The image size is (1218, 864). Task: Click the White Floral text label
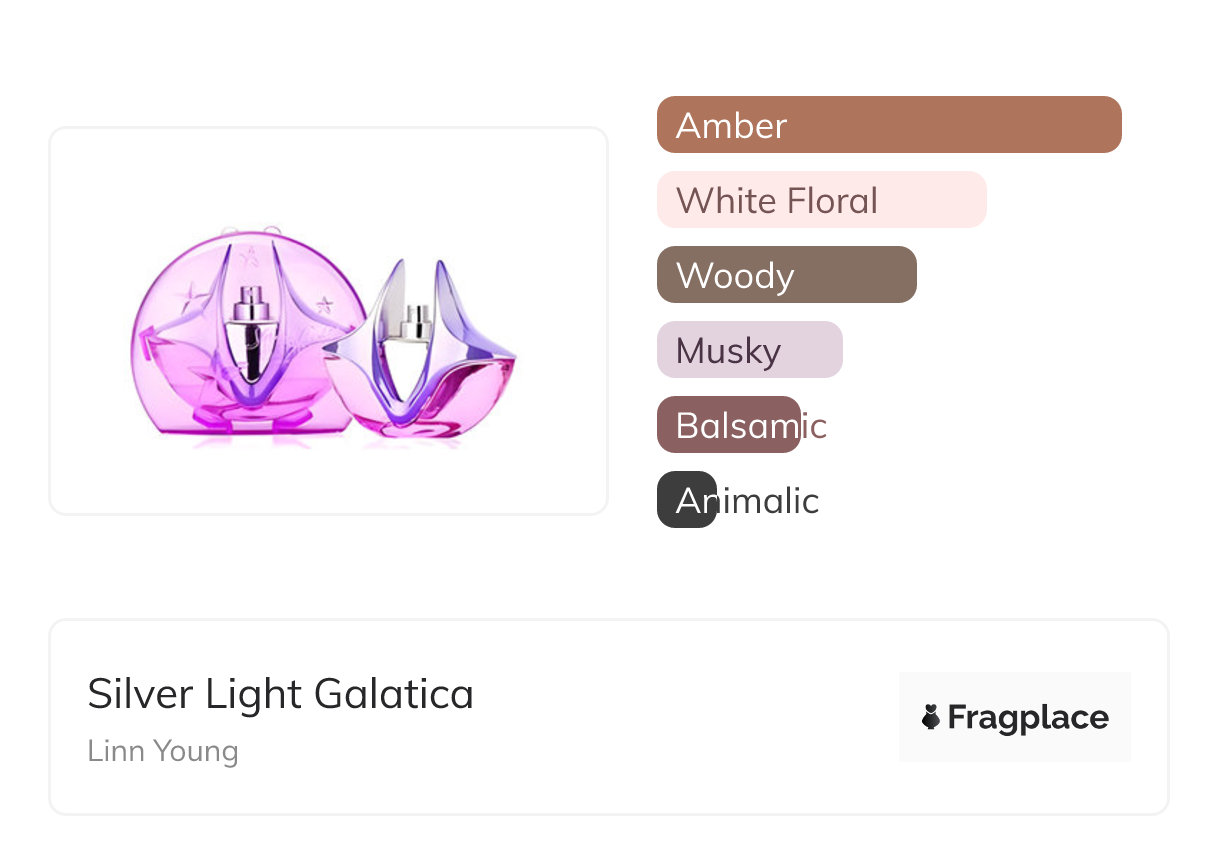(x=777, y=201)
